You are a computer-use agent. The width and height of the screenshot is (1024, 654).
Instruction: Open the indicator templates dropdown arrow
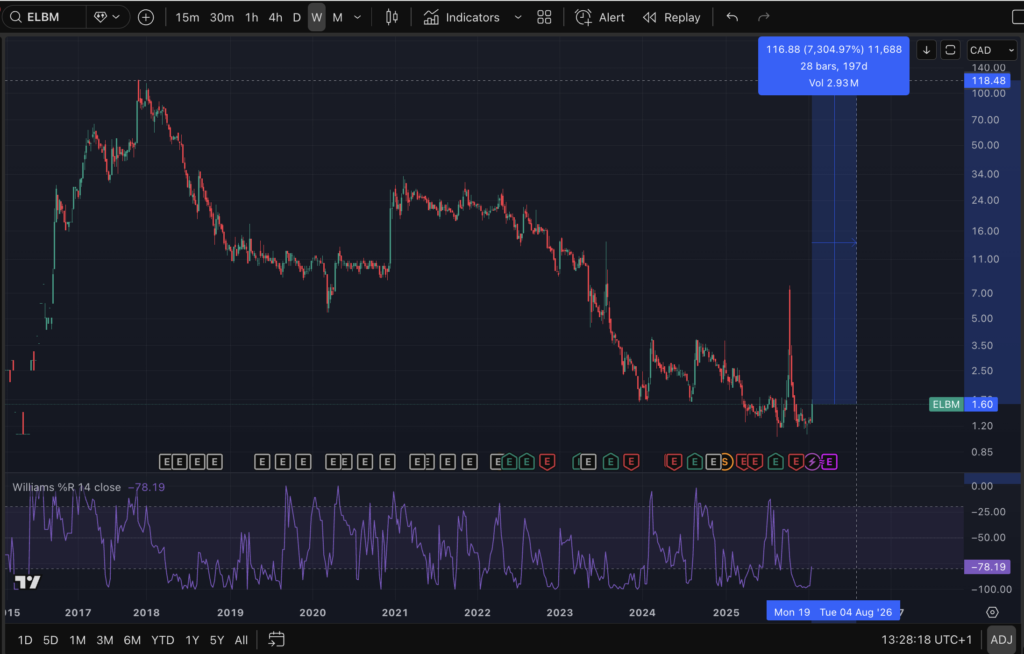click(x=517, y=17)
